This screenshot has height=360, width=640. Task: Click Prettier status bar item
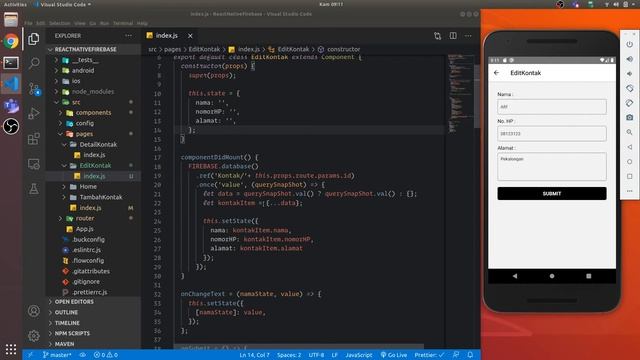[429, 355]
